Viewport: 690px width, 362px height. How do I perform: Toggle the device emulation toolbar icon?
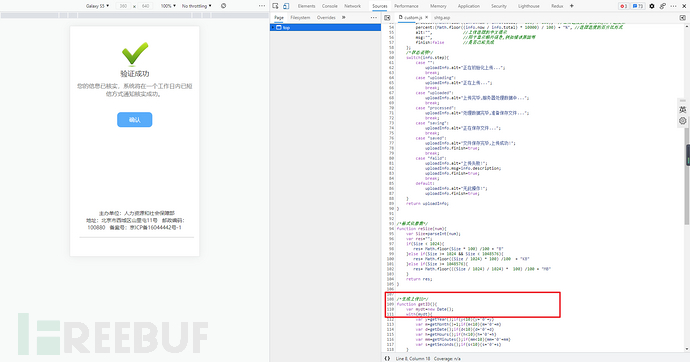click(x=286, y=6)
